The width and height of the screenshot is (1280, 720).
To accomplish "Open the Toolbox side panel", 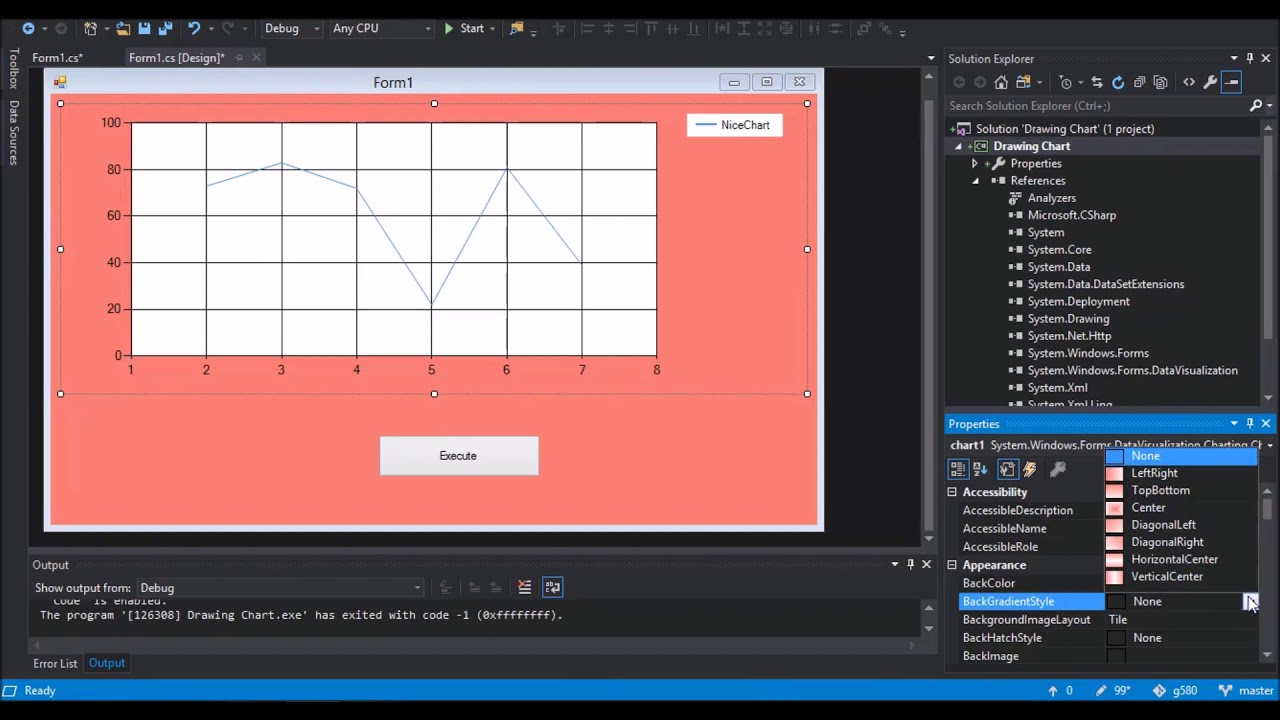I will [13, 69].
